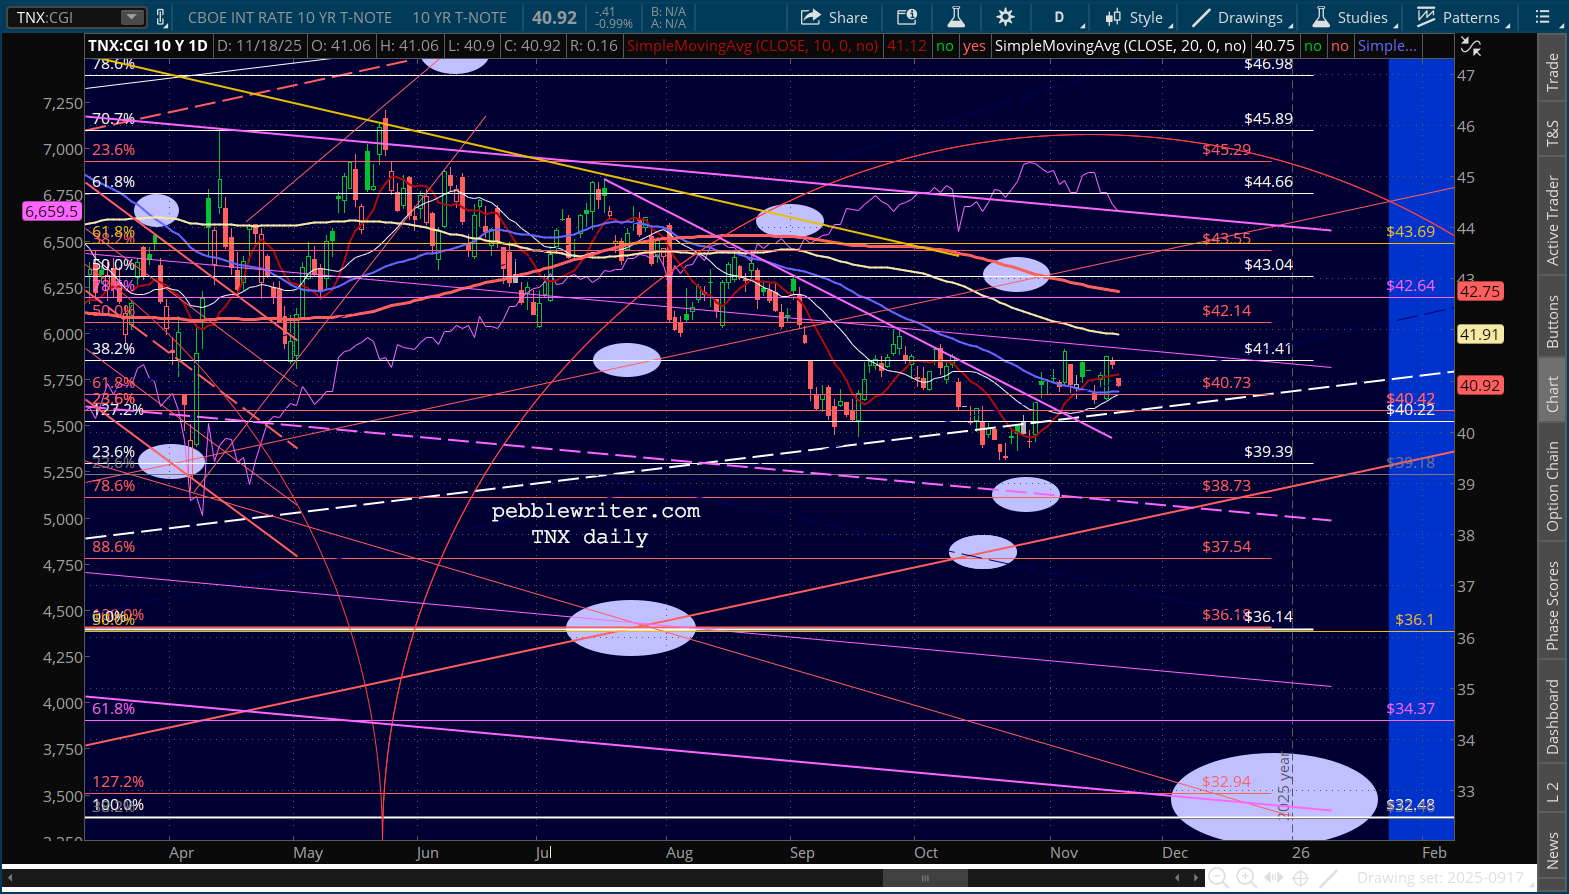
Task: Click the Patterns chart icon
Action: point(1426,17)
